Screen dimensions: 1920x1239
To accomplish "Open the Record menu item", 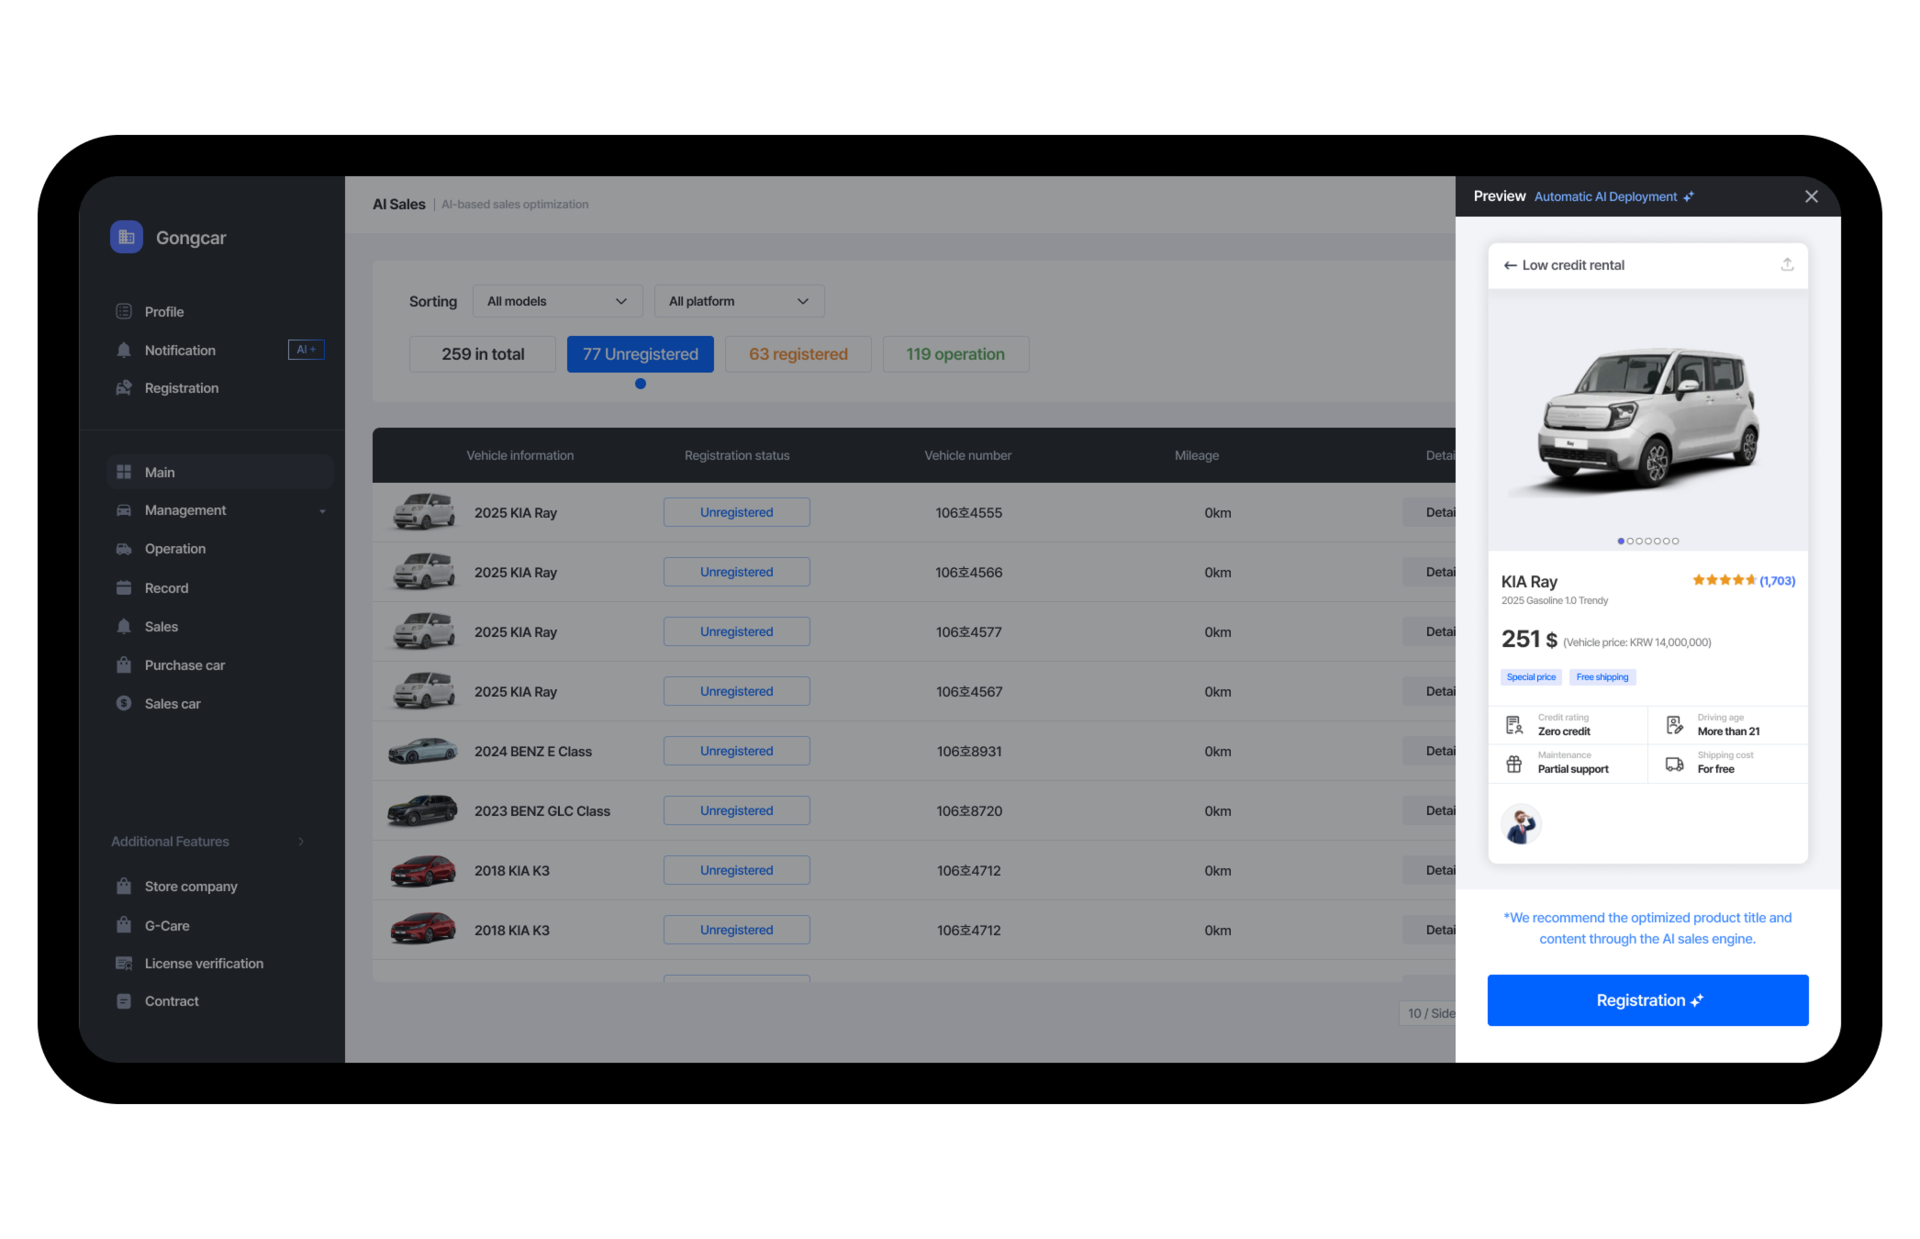I will (x=166, y=588).
